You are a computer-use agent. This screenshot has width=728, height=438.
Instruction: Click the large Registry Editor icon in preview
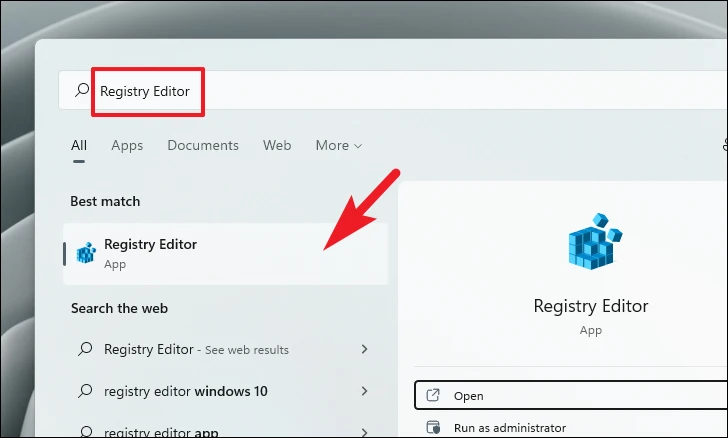(595, 241)
